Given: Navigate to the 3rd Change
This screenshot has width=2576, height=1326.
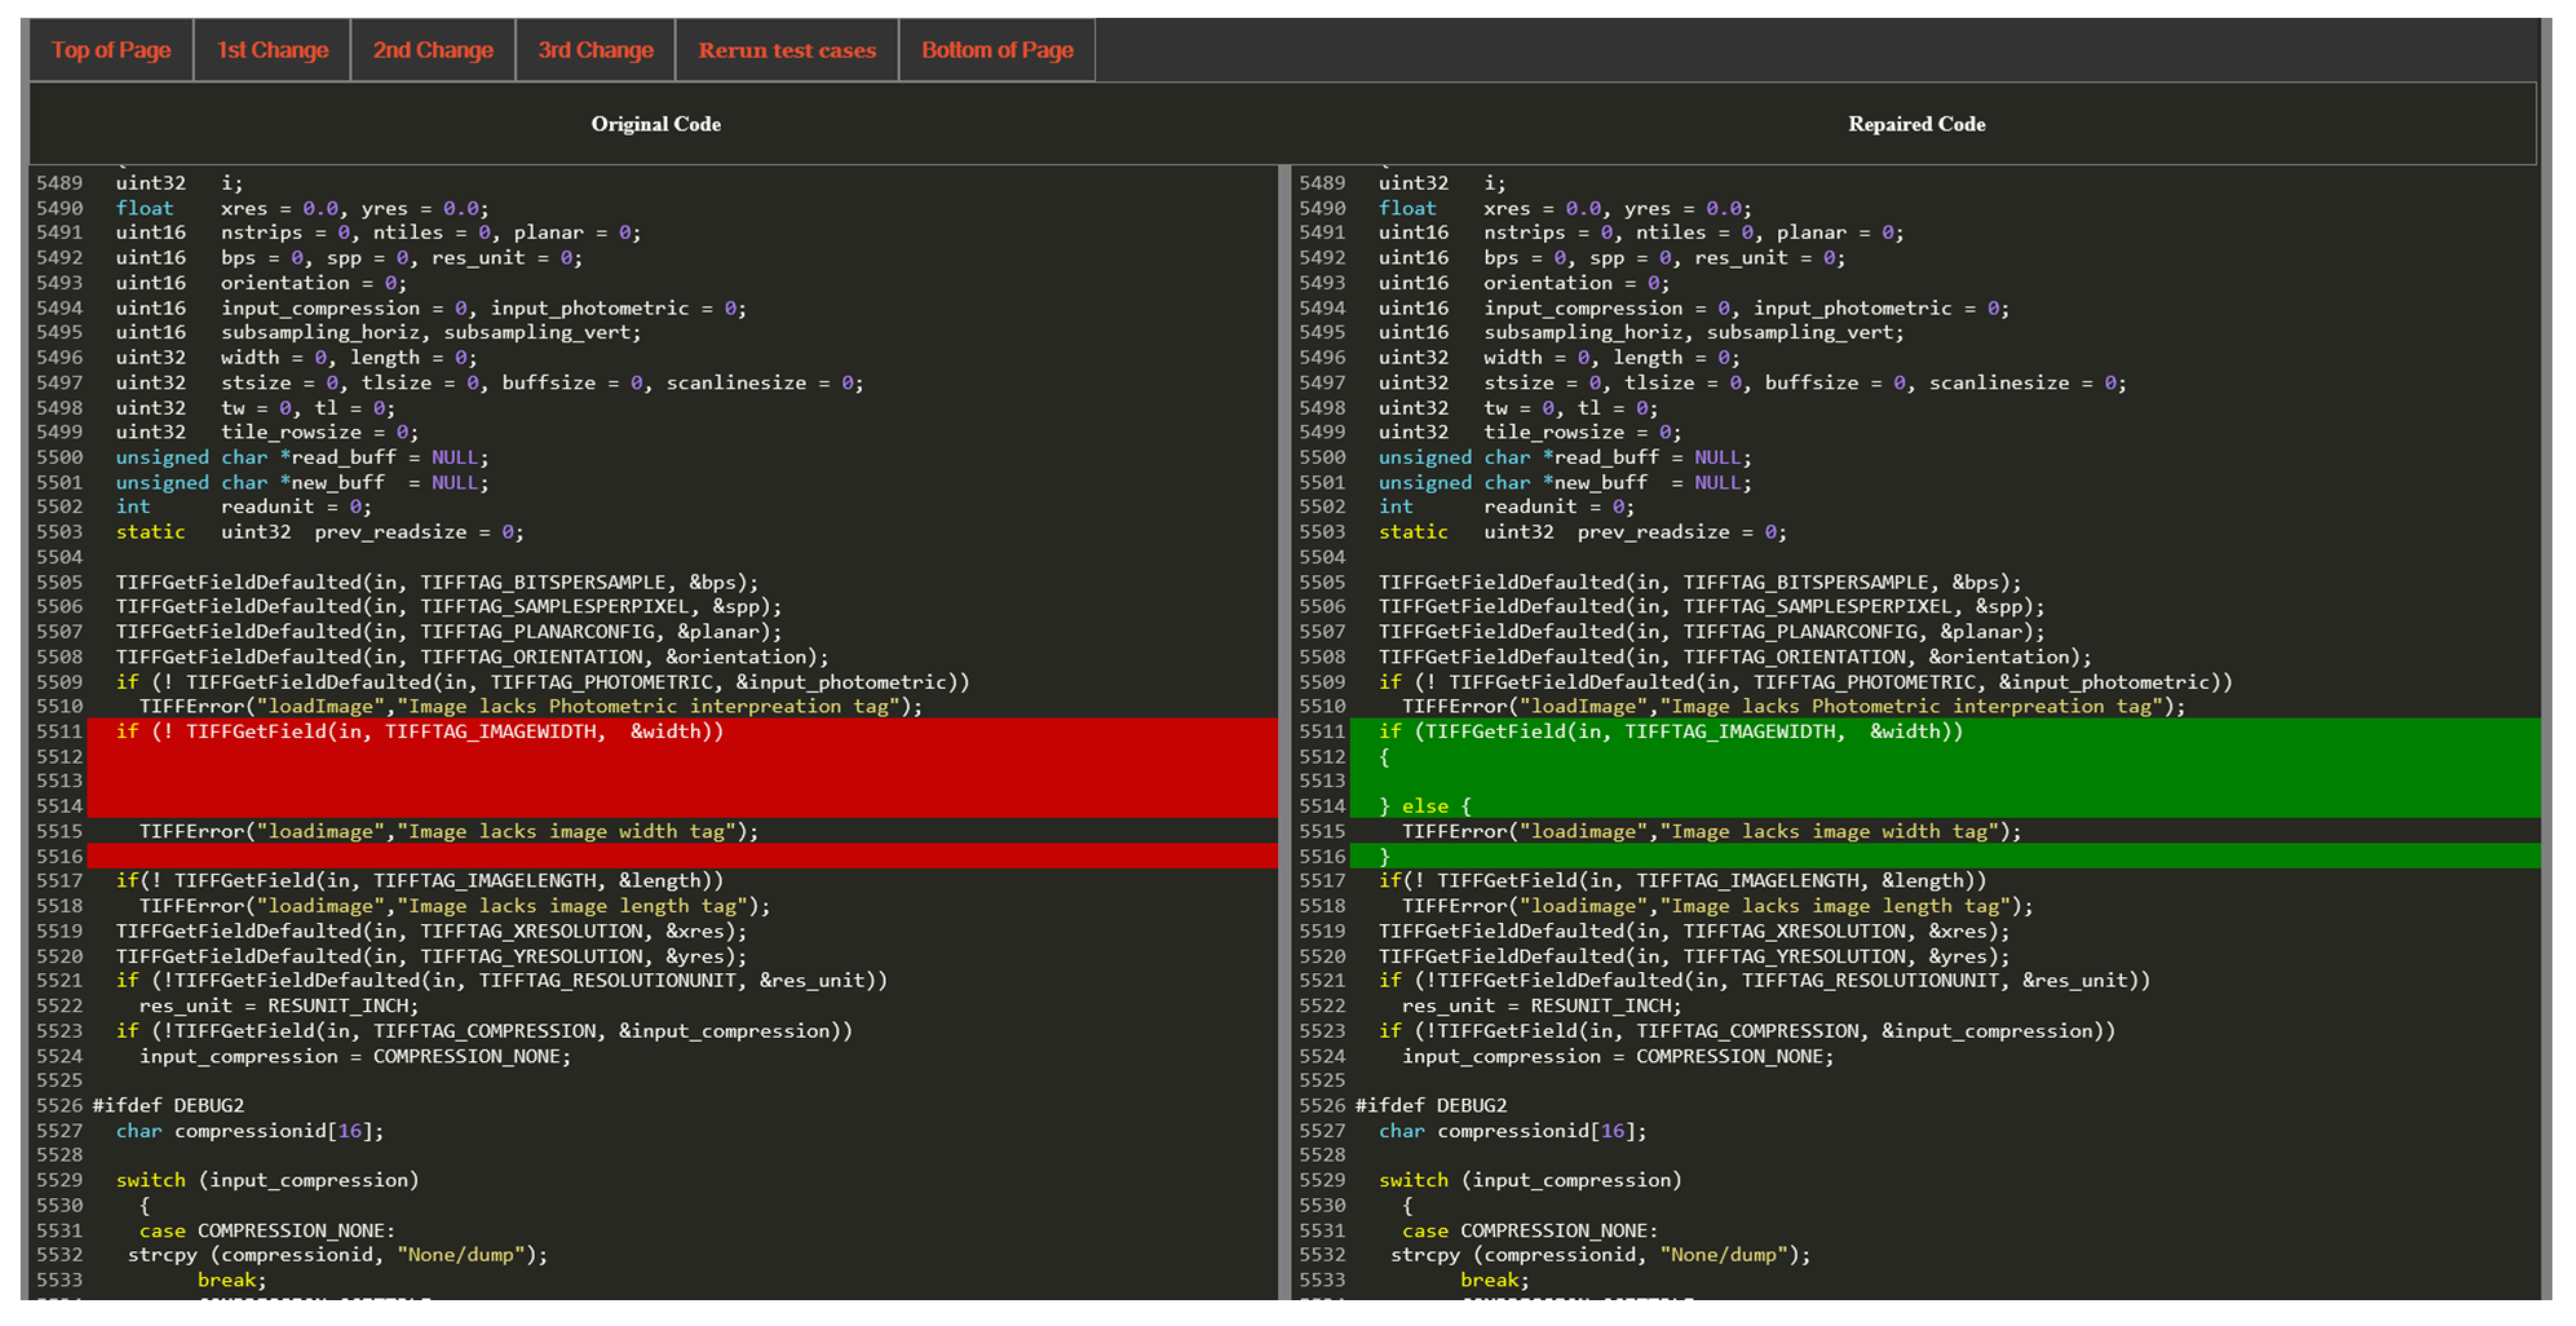Looking at the screenshot, I should coord(595,50).
